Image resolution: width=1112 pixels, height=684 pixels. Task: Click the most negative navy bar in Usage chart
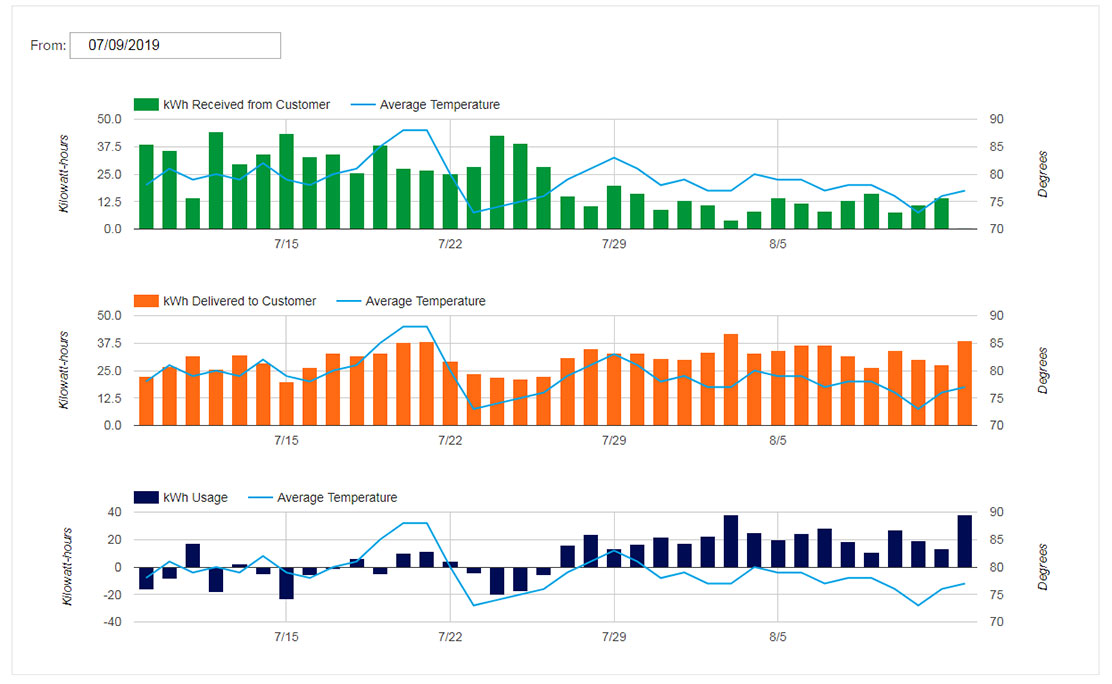tap(286, 583)
